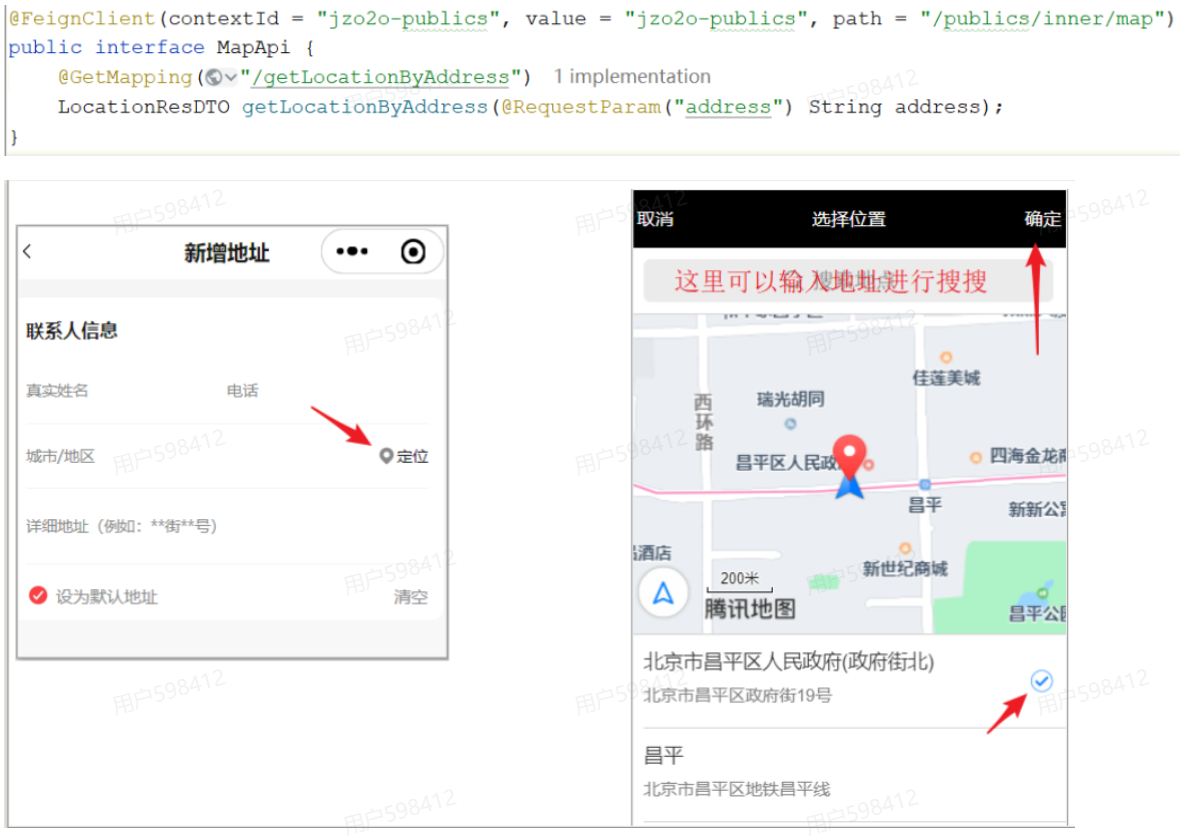This screenshot has height=839, width=1196.
Task: Focus the 电话 input field
Action: (243, 391)
